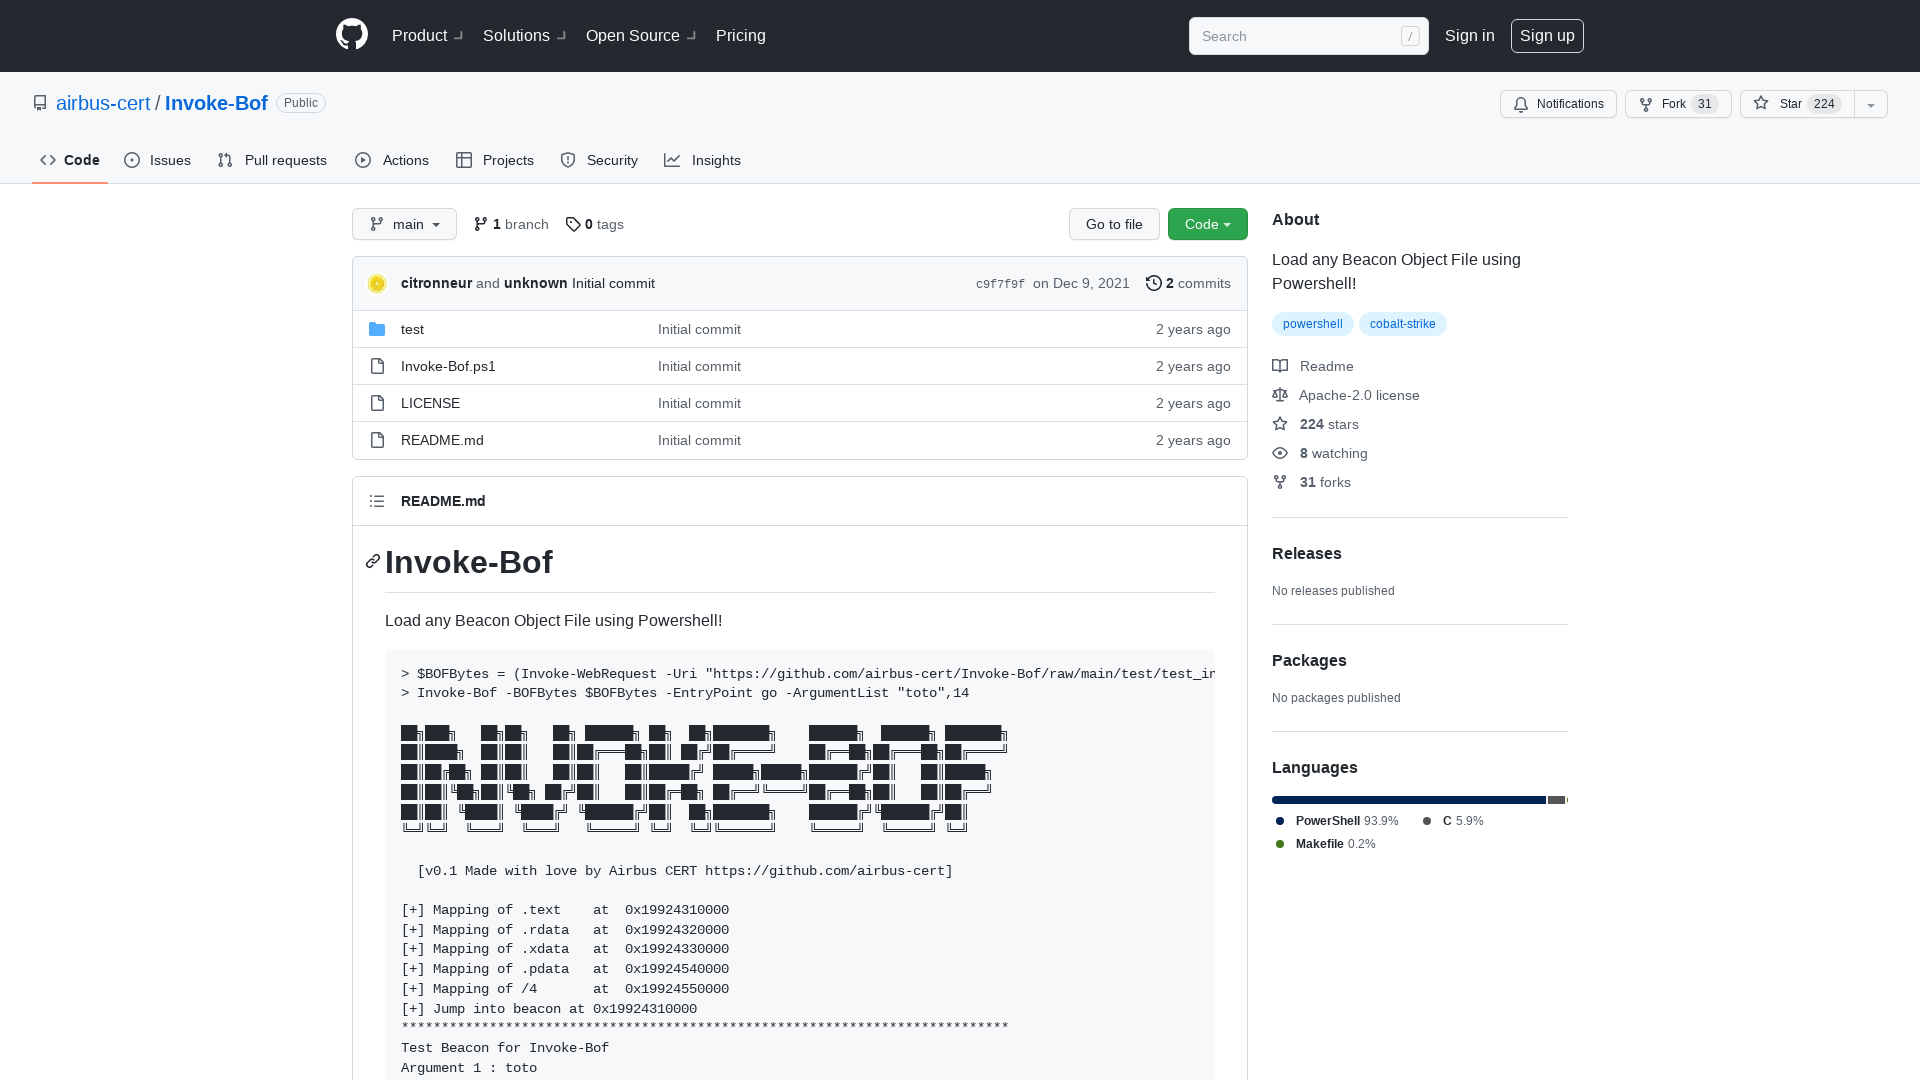Click the slash shortcut icon in search

(x=1410, y=36)
